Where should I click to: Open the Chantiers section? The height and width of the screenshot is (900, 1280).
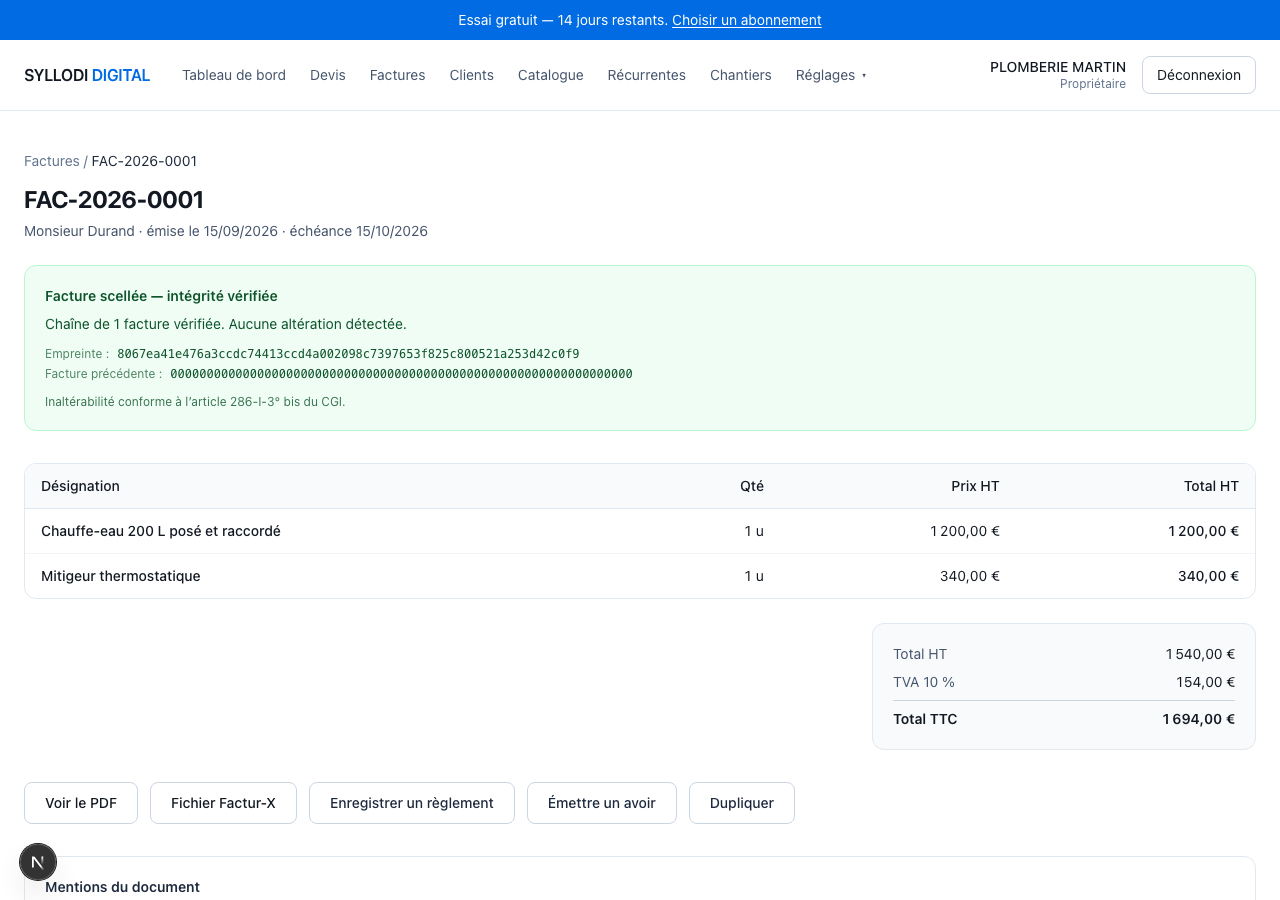(x=740, y=75)
